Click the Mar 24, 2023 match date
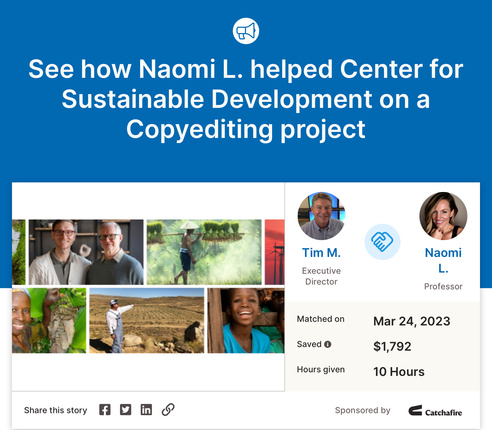 [x=412, y=321]
